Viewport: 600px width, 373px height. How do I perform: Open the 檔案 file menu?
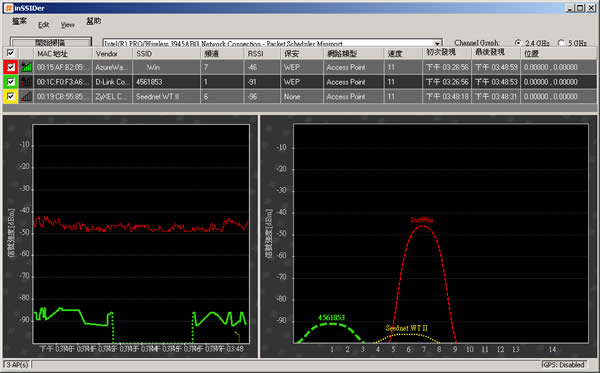click(19, 21)
